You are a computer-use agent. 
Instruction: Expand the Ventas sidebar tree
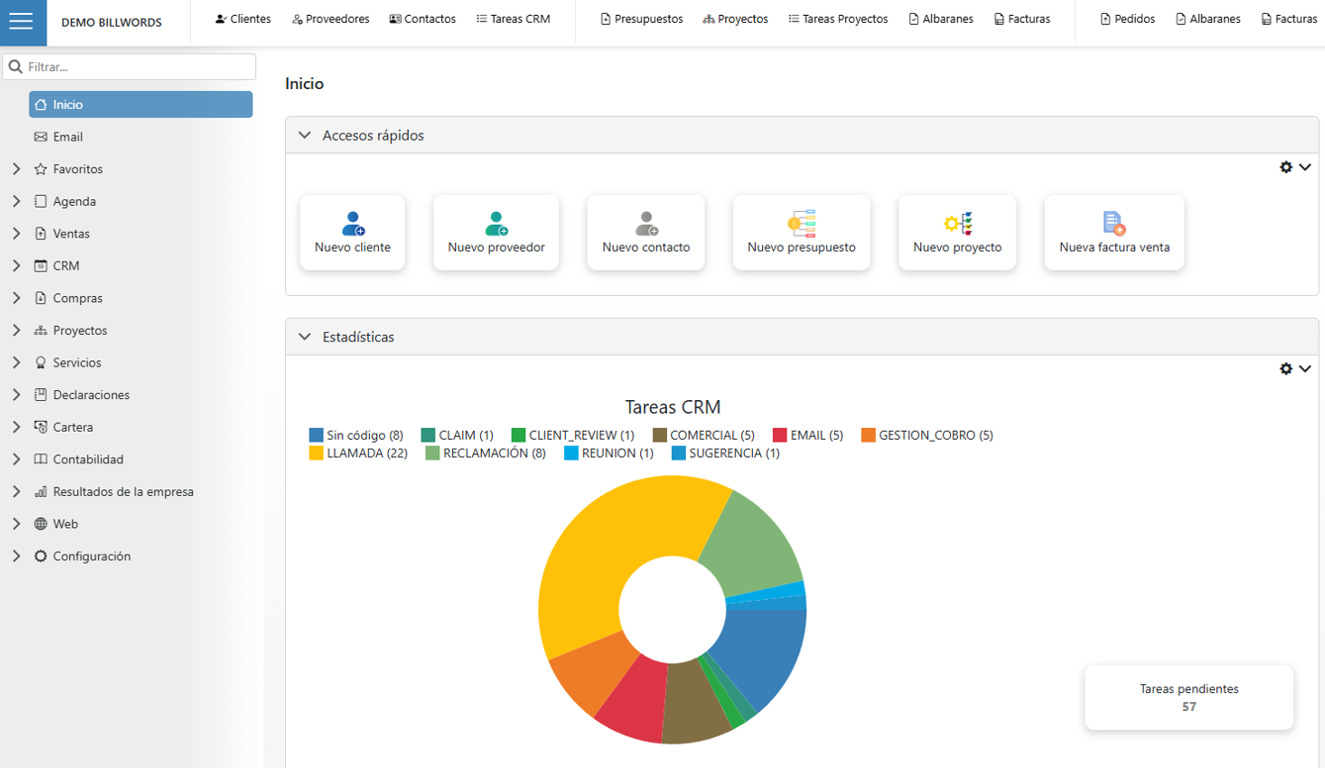(x=16, y=233)
